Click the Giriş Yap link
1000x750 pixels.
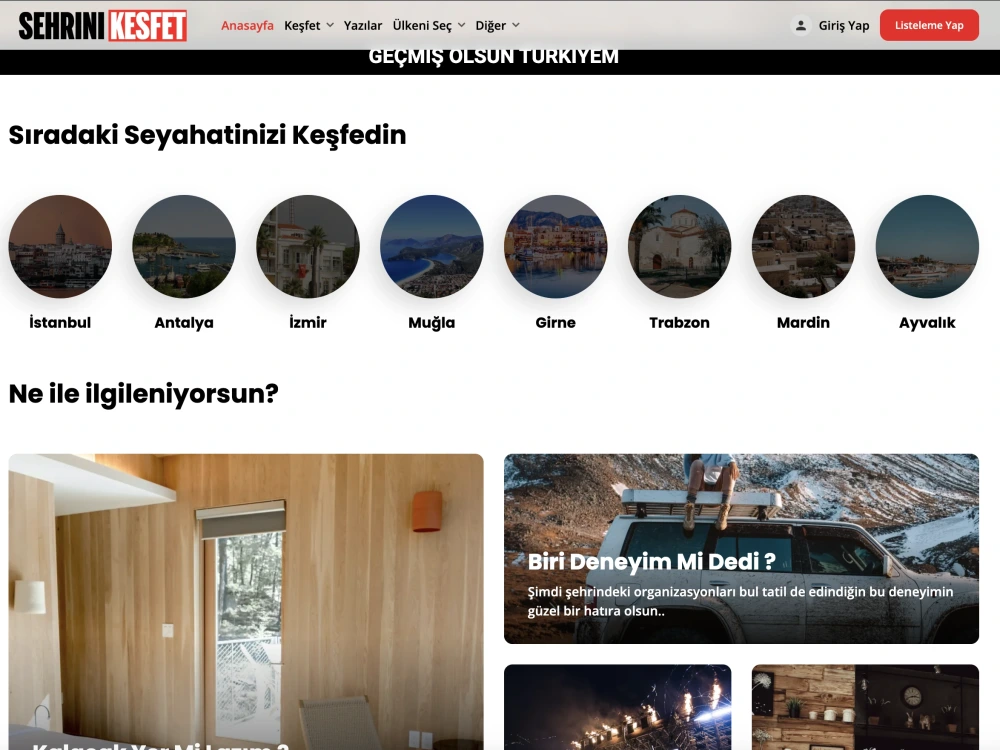point(844,26)
